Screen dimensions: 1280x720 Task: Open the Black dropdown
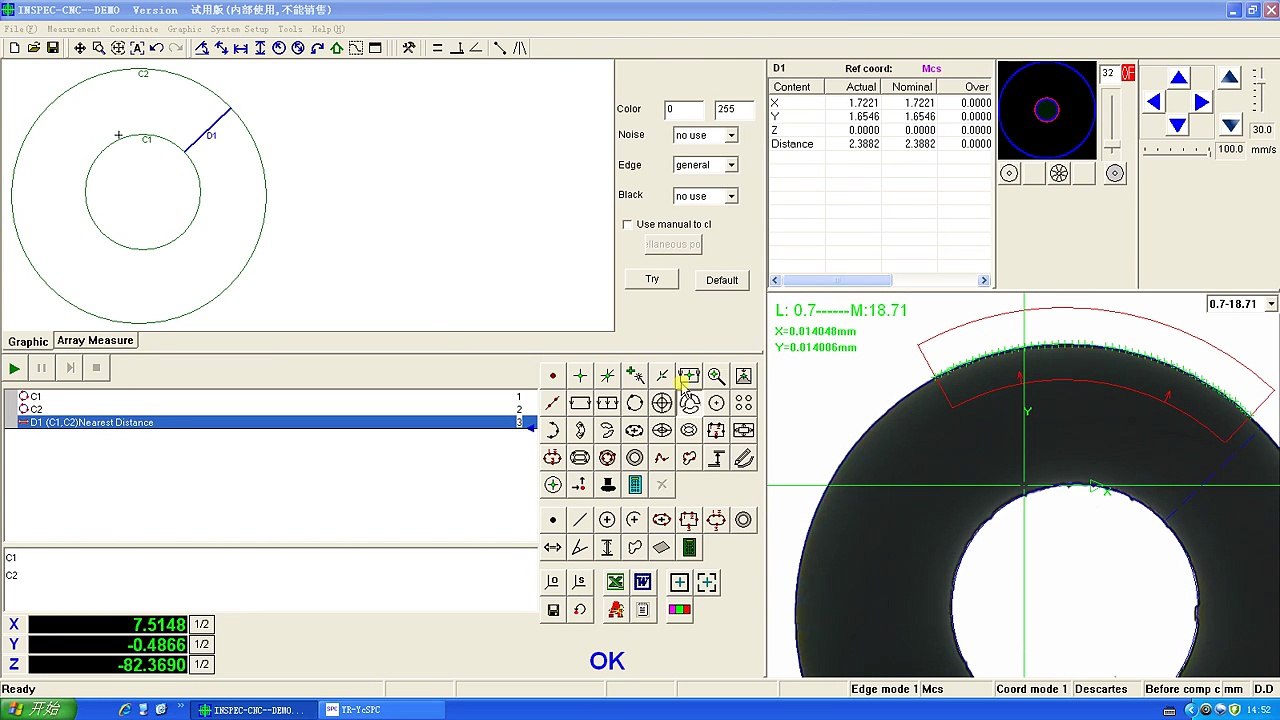pos(731,196)
